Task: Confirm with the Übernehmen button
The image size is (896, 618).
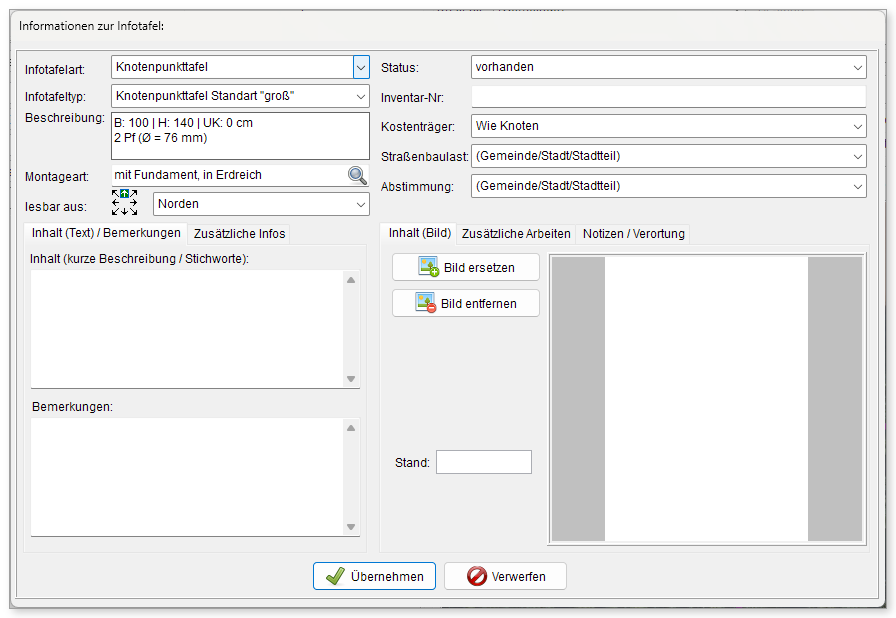Action: point(374,576)
